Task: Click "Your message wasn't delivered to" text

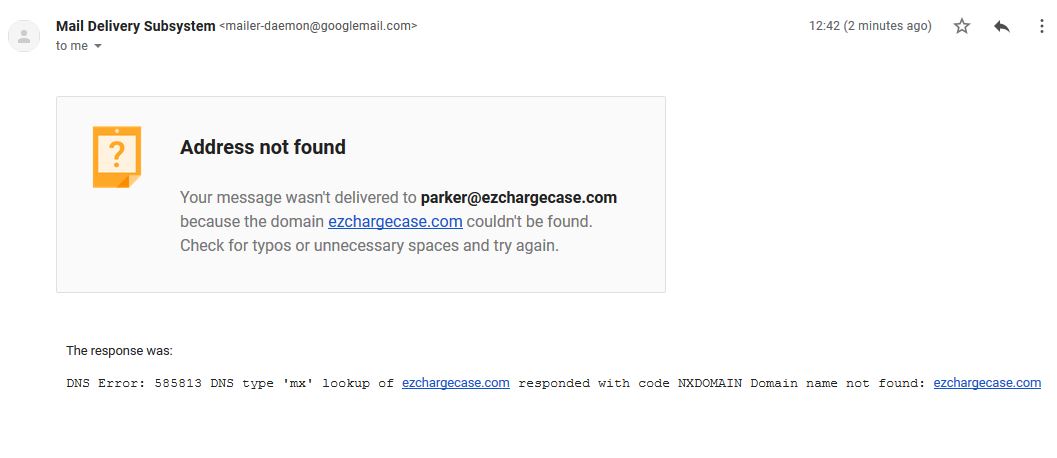Action: [x=298, y=197]
